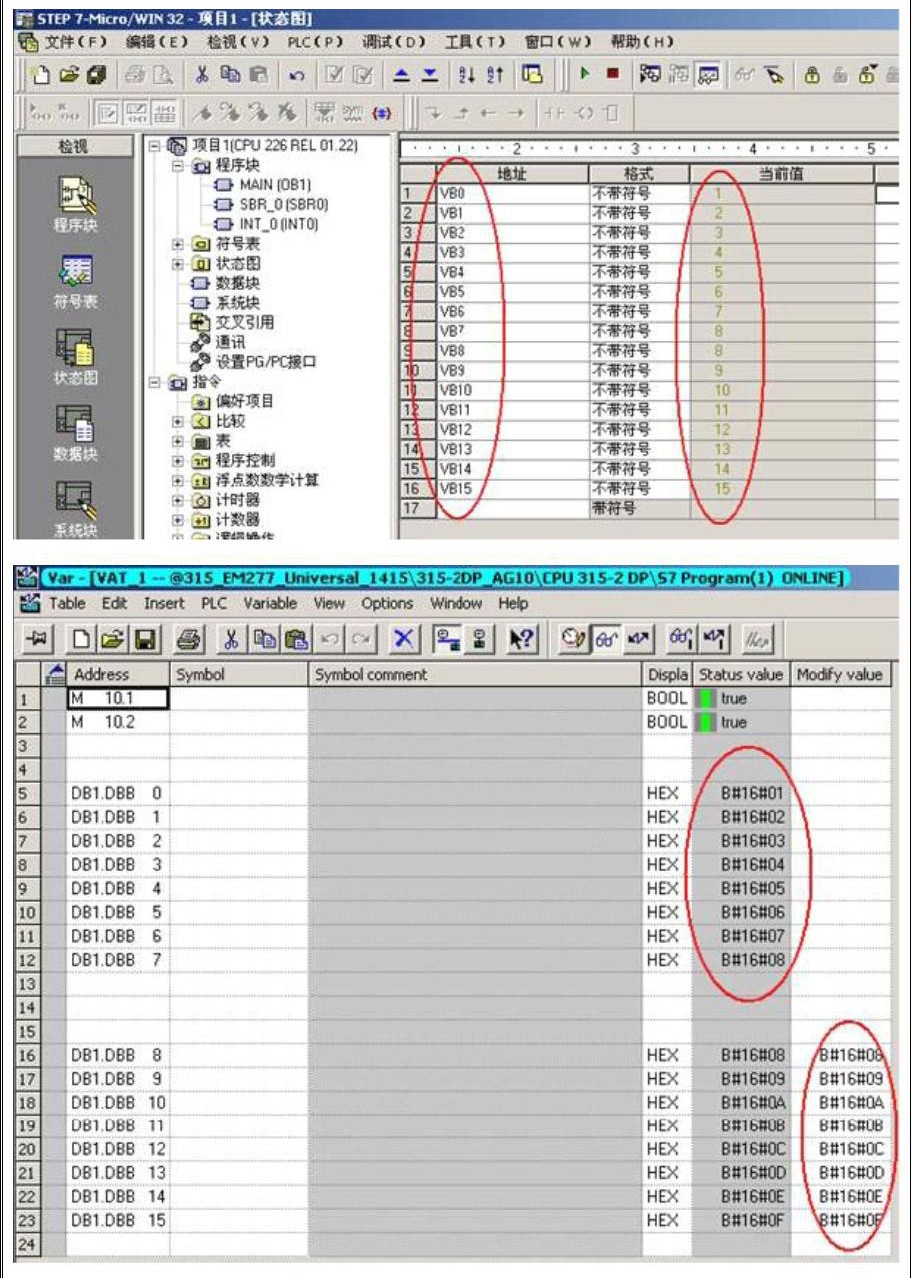Screen dimensions: 912x1278
Task: Open the 调试(D) menu
Action: click(394, 41)
